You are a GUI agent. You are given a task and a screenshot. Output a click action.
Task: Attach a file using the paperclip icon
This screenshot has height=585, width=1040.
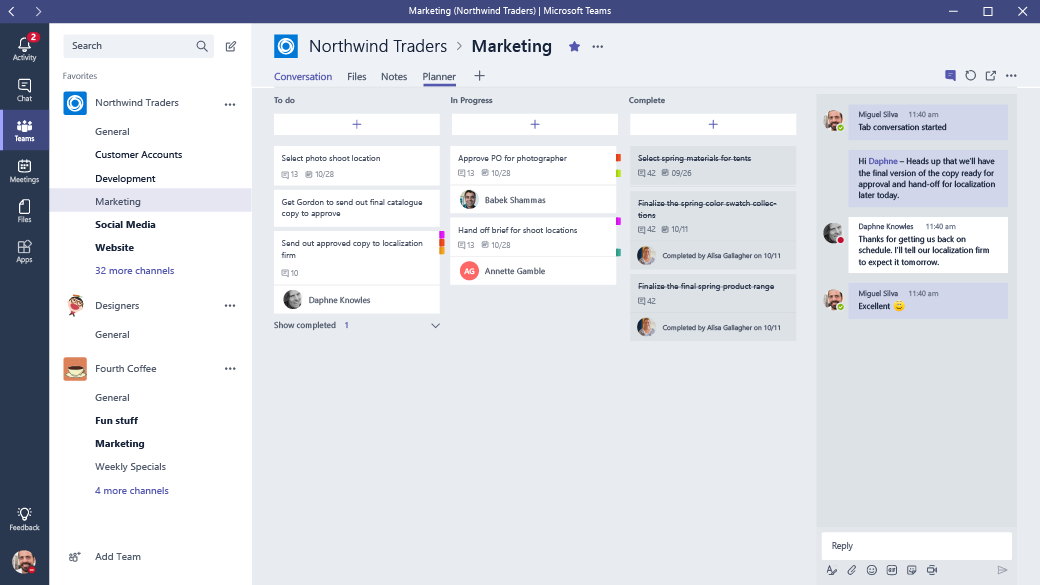pos(852,570)
